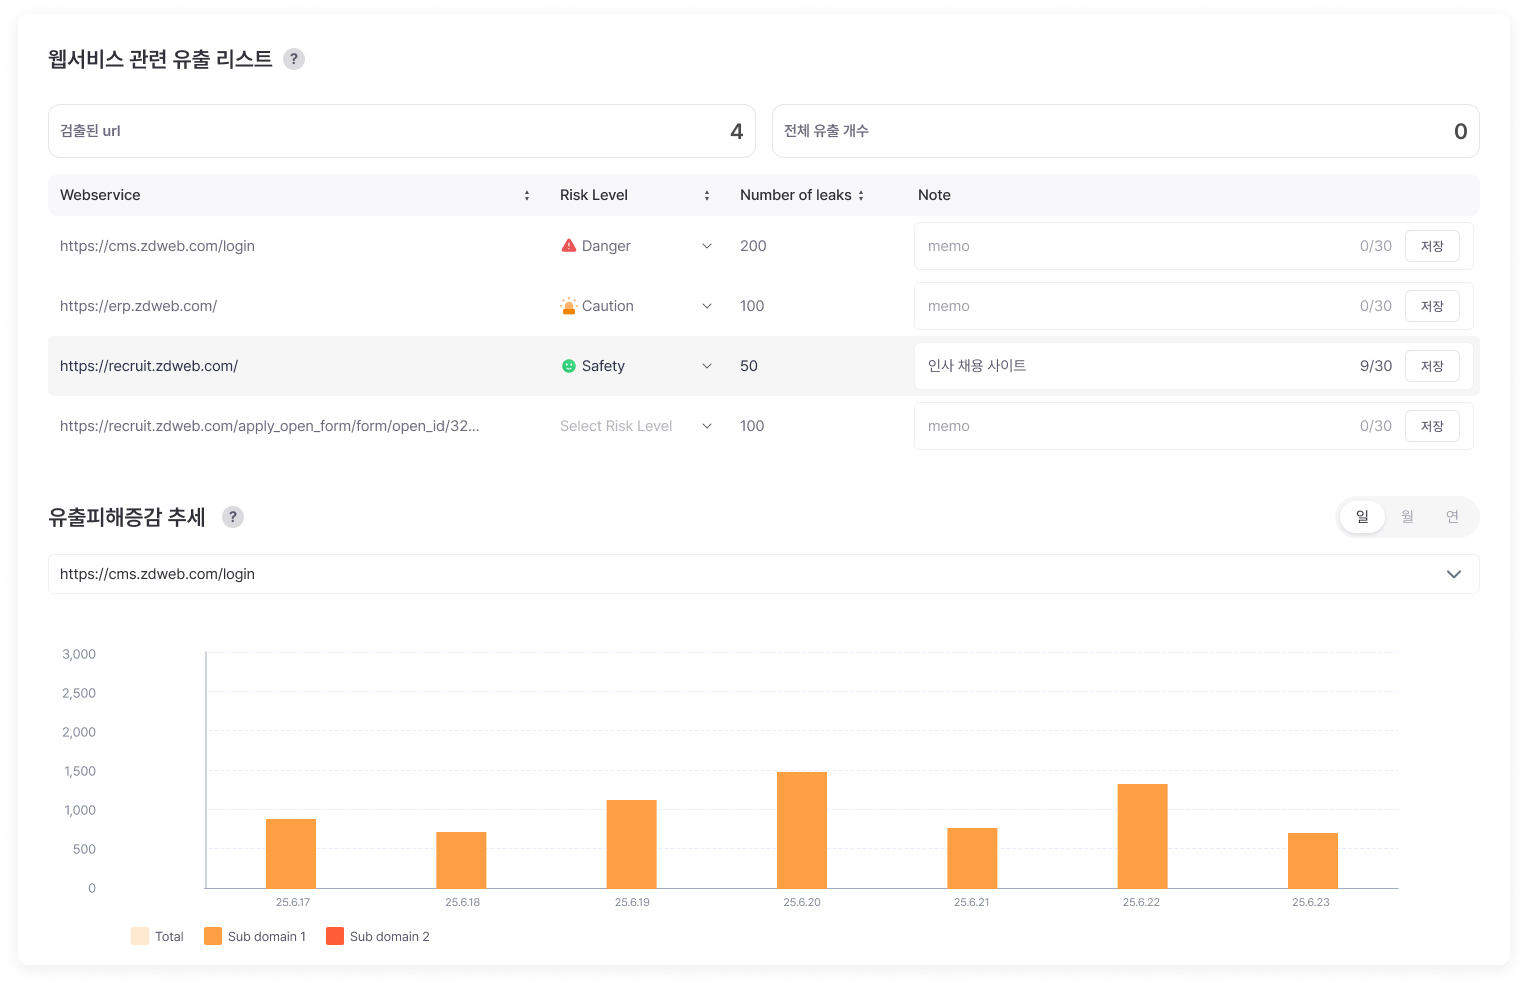This screenshot has width=1528, height=987.
Task: Toggle Total series in chart legend
Action: click(x=157, y=937)
